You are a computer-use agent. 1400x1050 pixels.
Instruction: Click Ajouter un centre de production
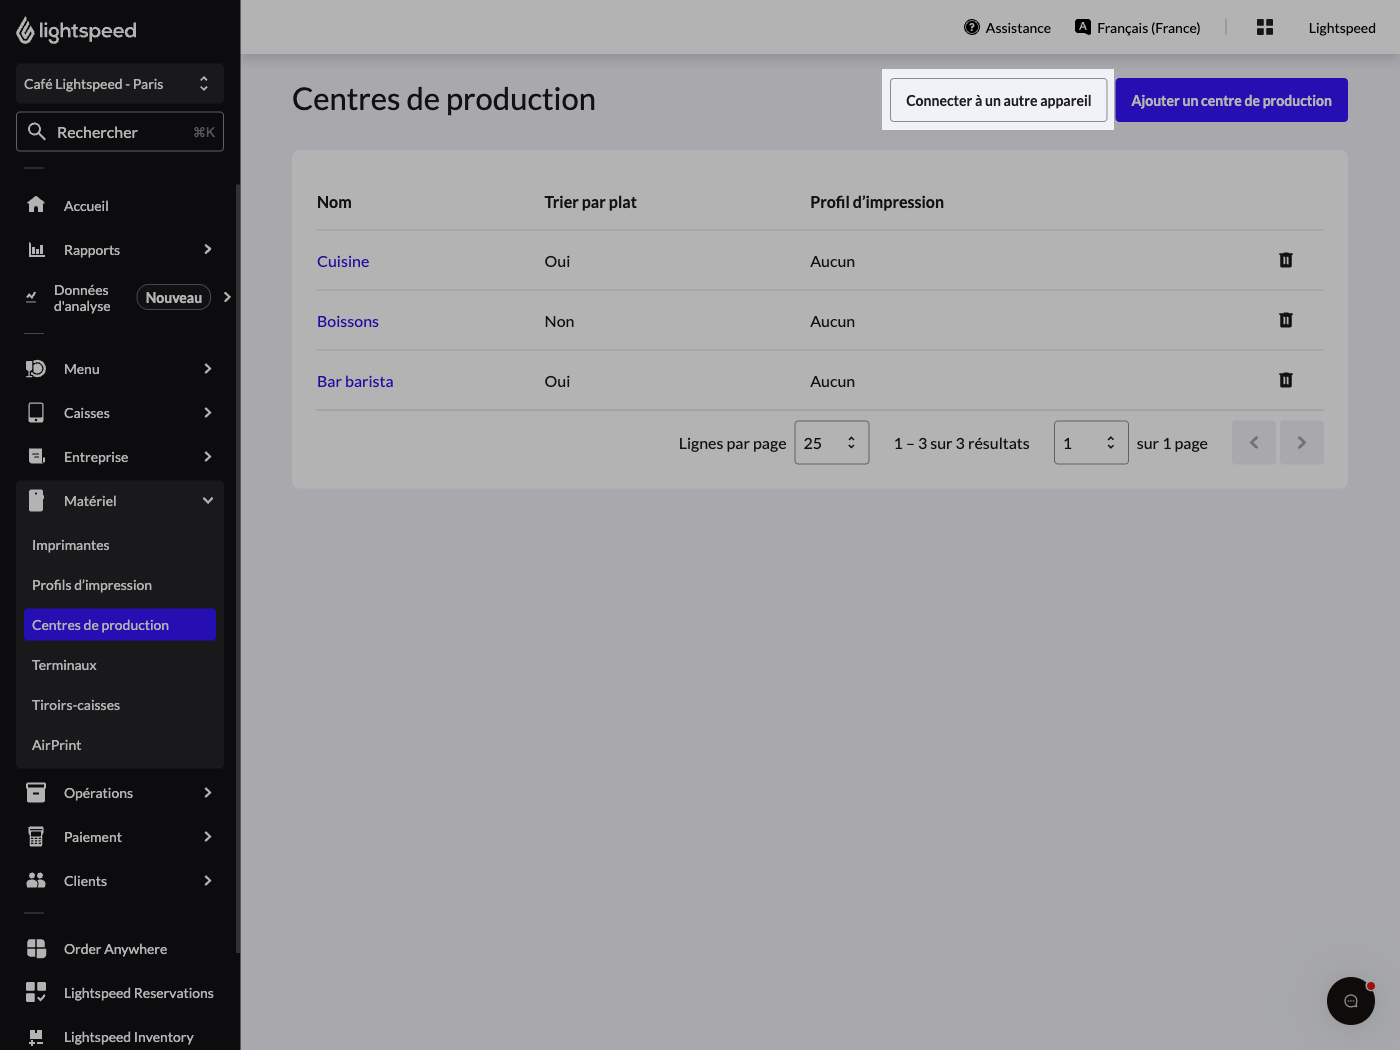point(1231,100)
